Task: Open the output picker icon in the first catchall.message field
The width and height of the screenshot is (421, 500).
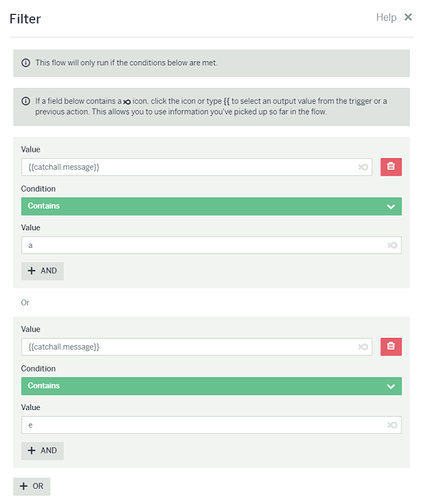Action: 363,167
